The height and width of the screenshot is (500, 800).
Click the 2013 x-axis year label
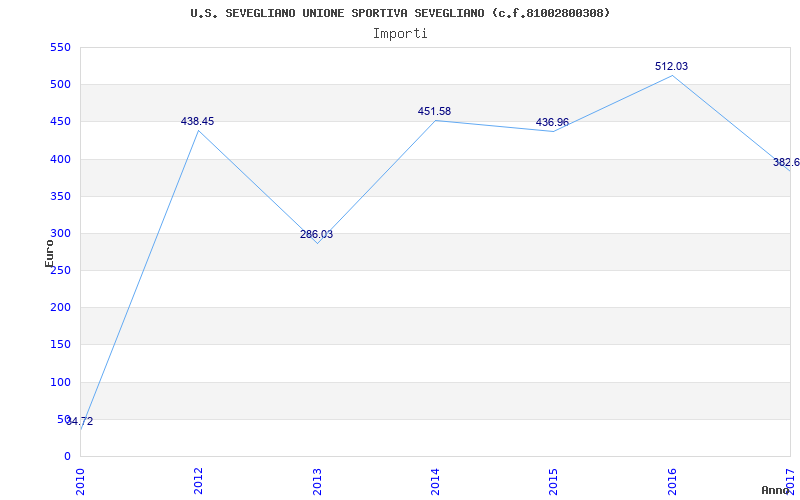pos(317,482)
